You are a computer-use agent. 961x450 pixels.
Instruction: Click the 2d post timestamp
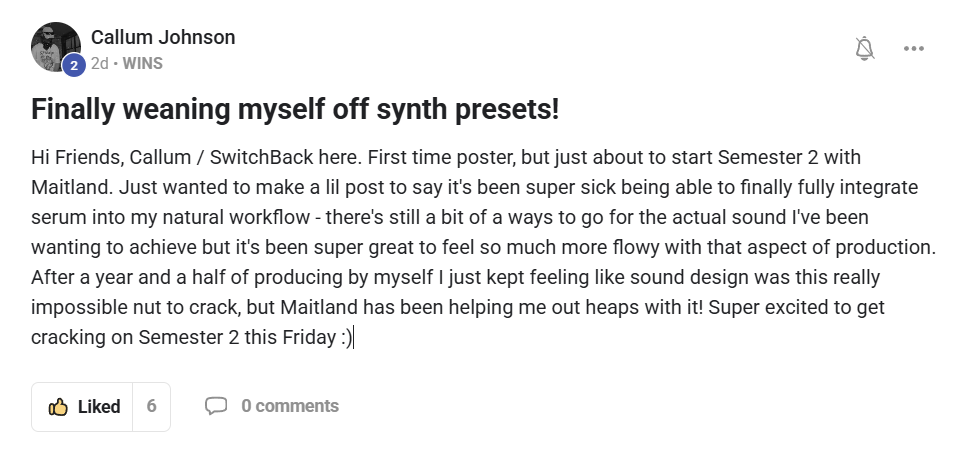point(99,63)
